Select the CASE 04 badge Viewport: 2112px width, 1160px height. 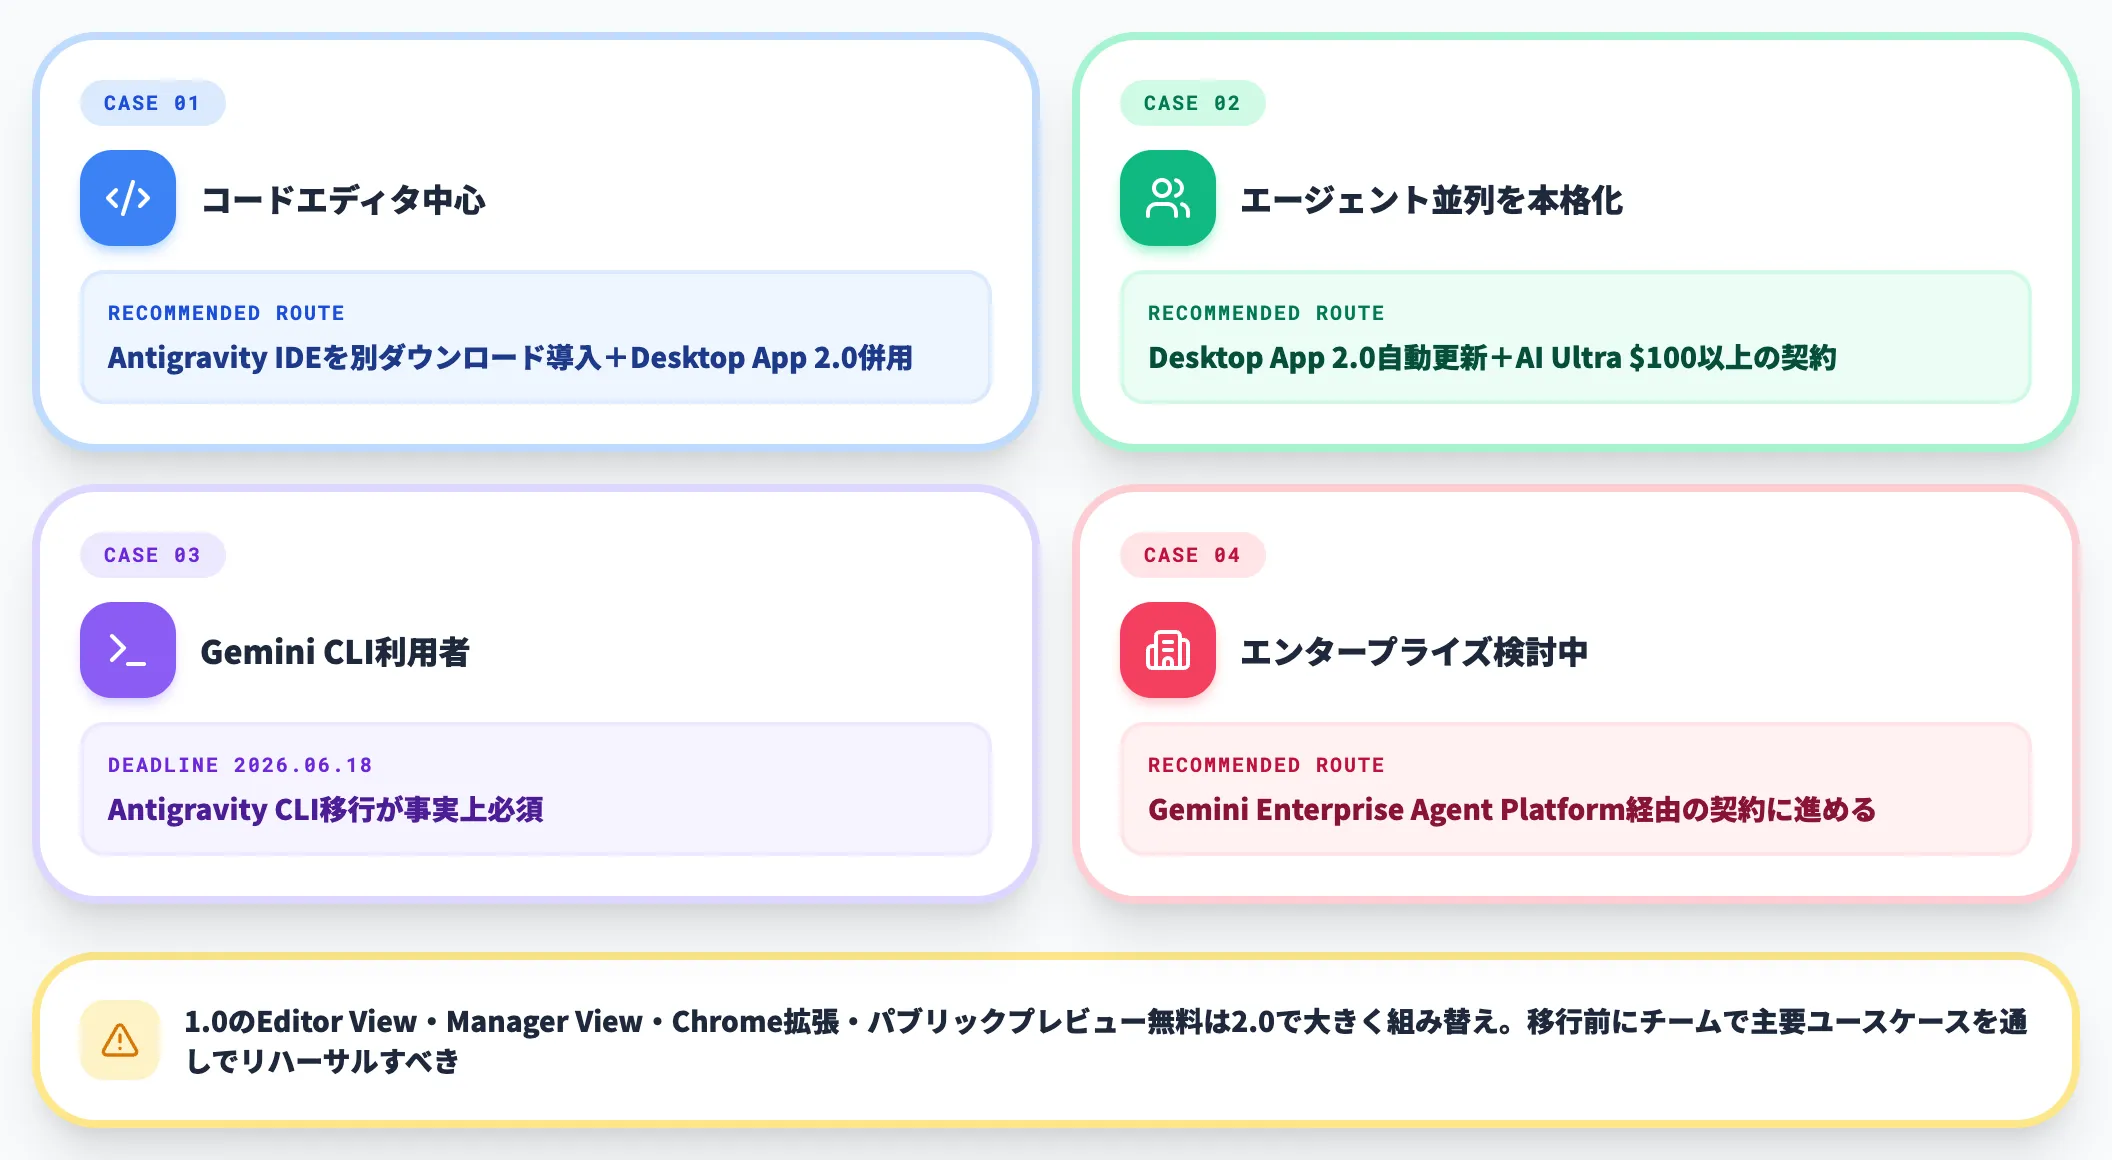(1192, 555)
